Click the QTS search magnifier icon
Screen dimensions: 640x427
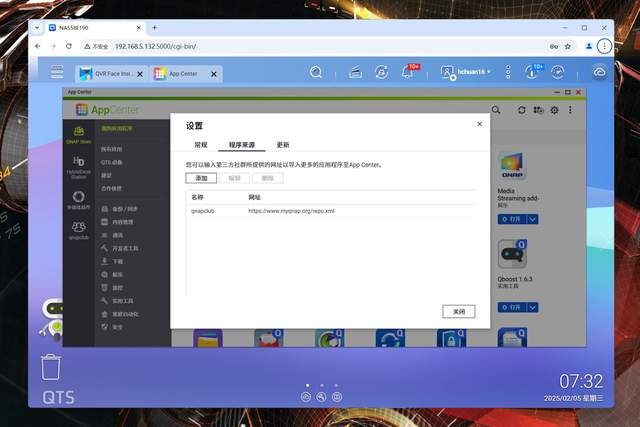pos(316,73)
